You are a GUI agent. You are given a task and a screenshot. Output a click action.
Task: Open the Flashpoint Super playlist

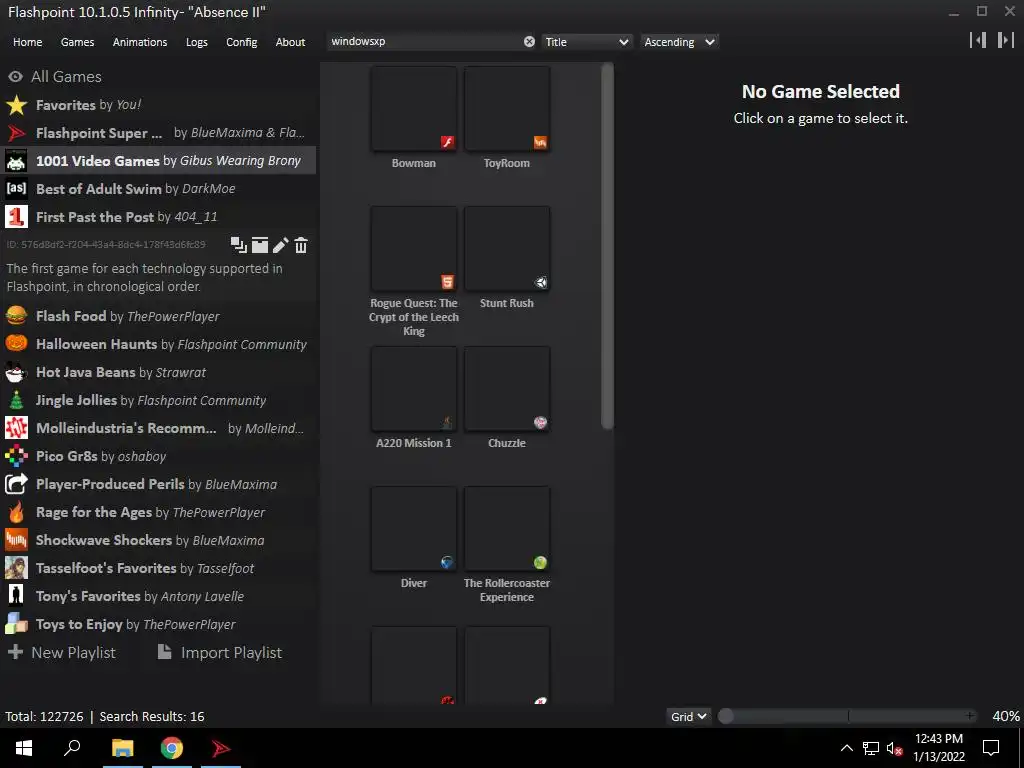point(159,133)
